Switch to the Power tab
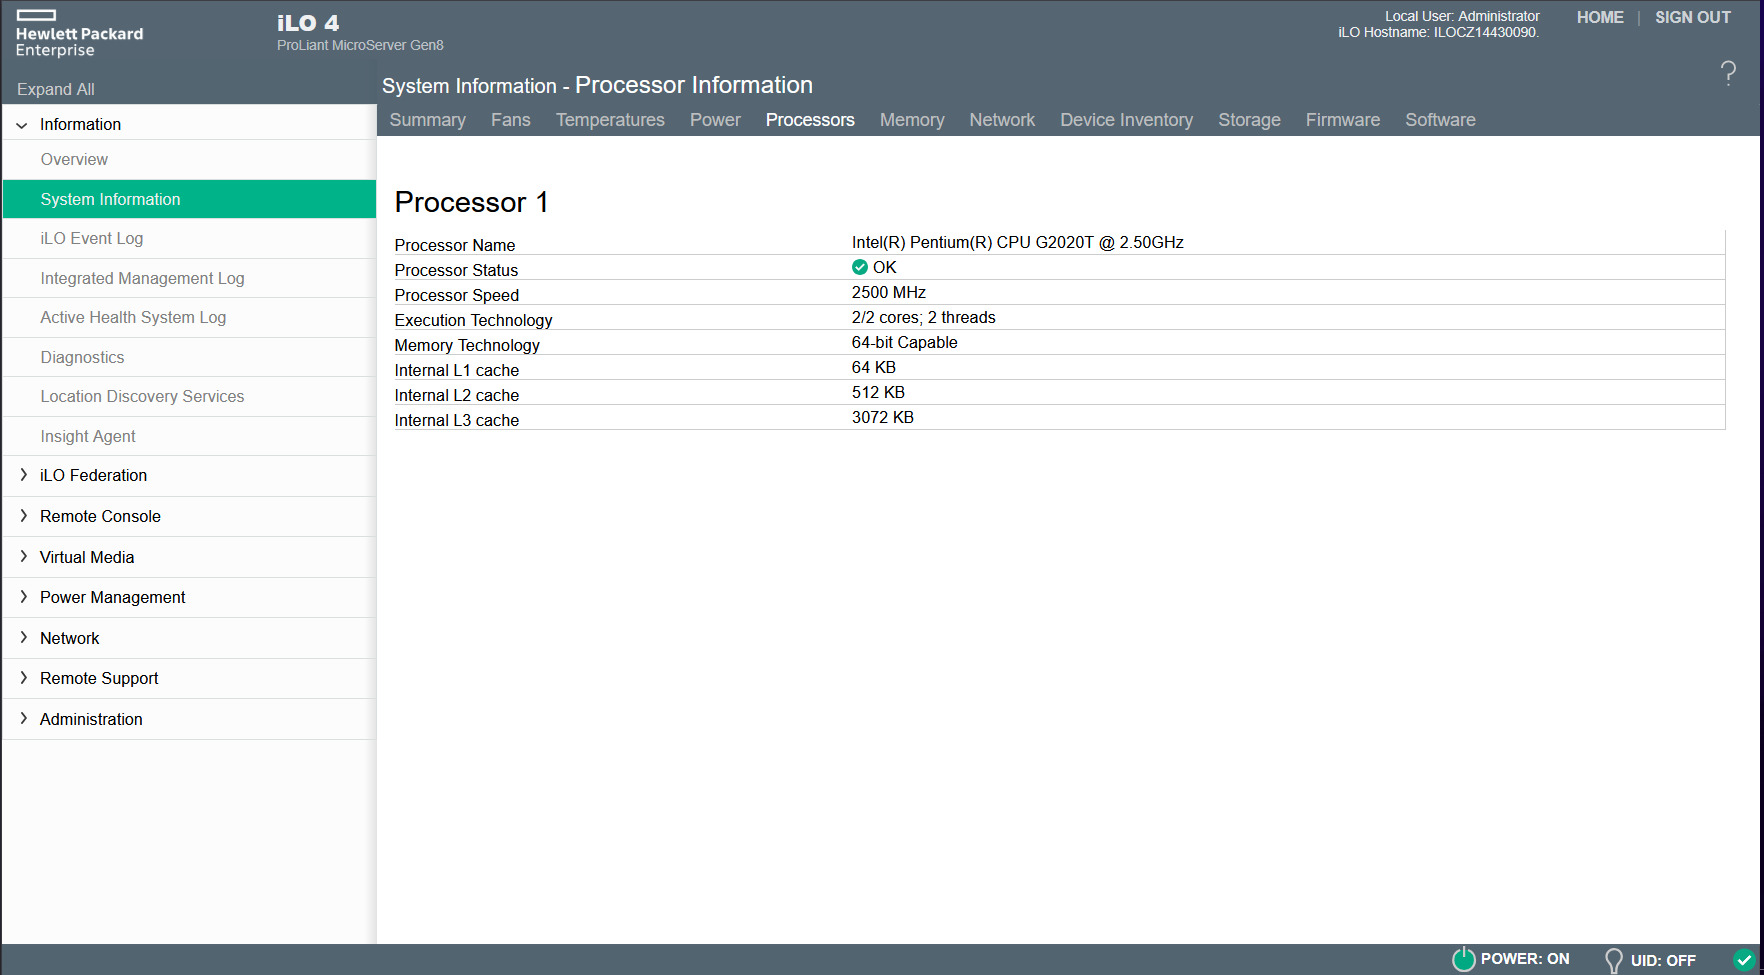This screenshot has height=975, width=1764. [x=715, y=120]
